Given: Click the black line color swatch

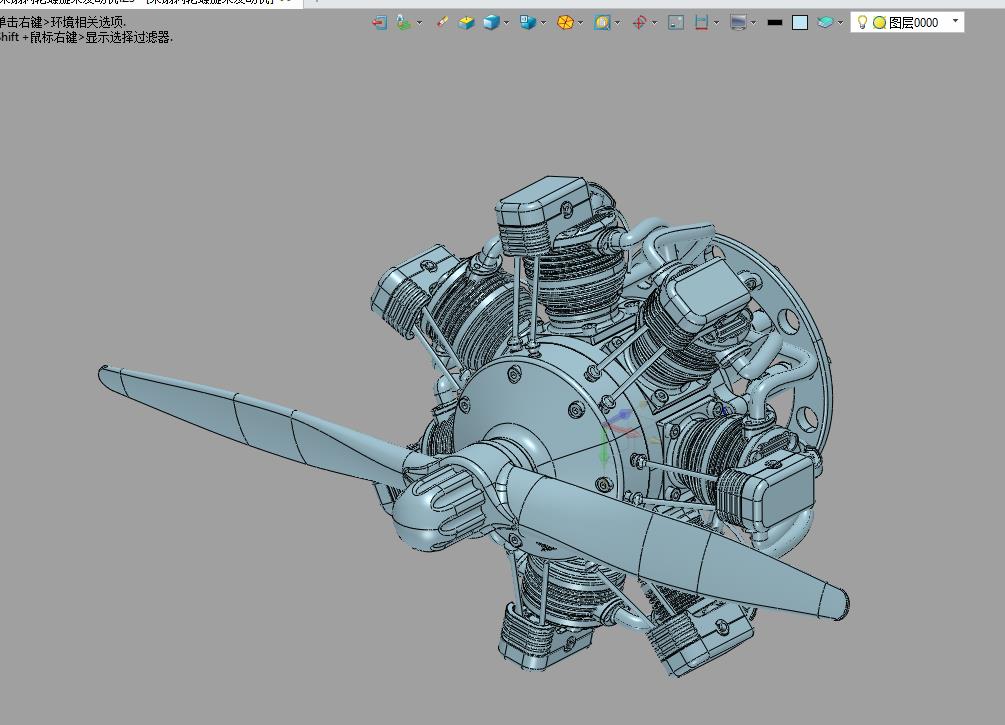Looking at the screenshot, I should point(775,23).
